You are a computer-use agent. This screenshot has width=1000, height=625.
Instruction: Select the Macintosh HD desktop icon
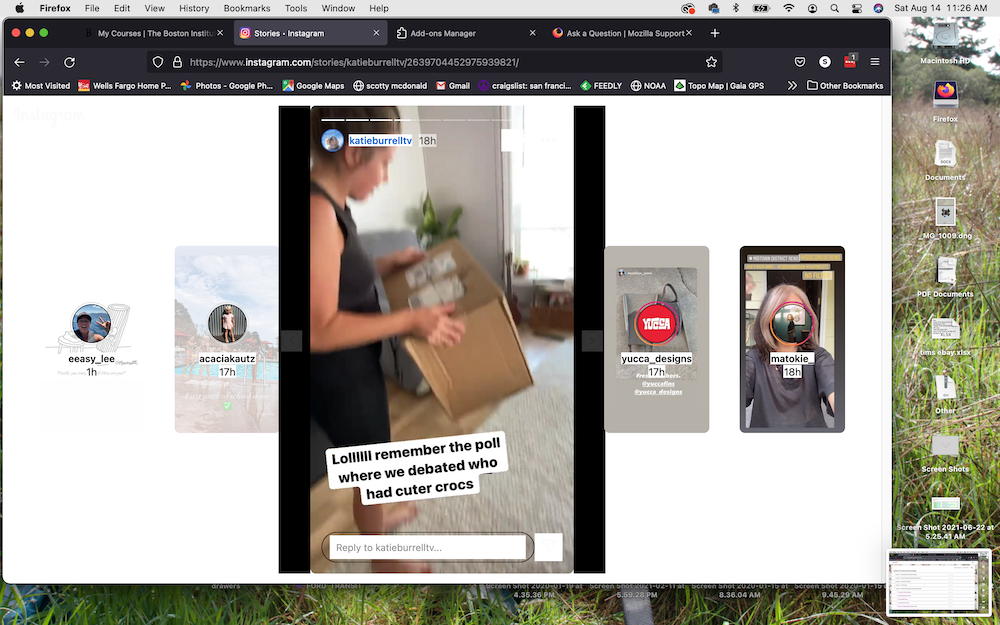coord(945,43)
